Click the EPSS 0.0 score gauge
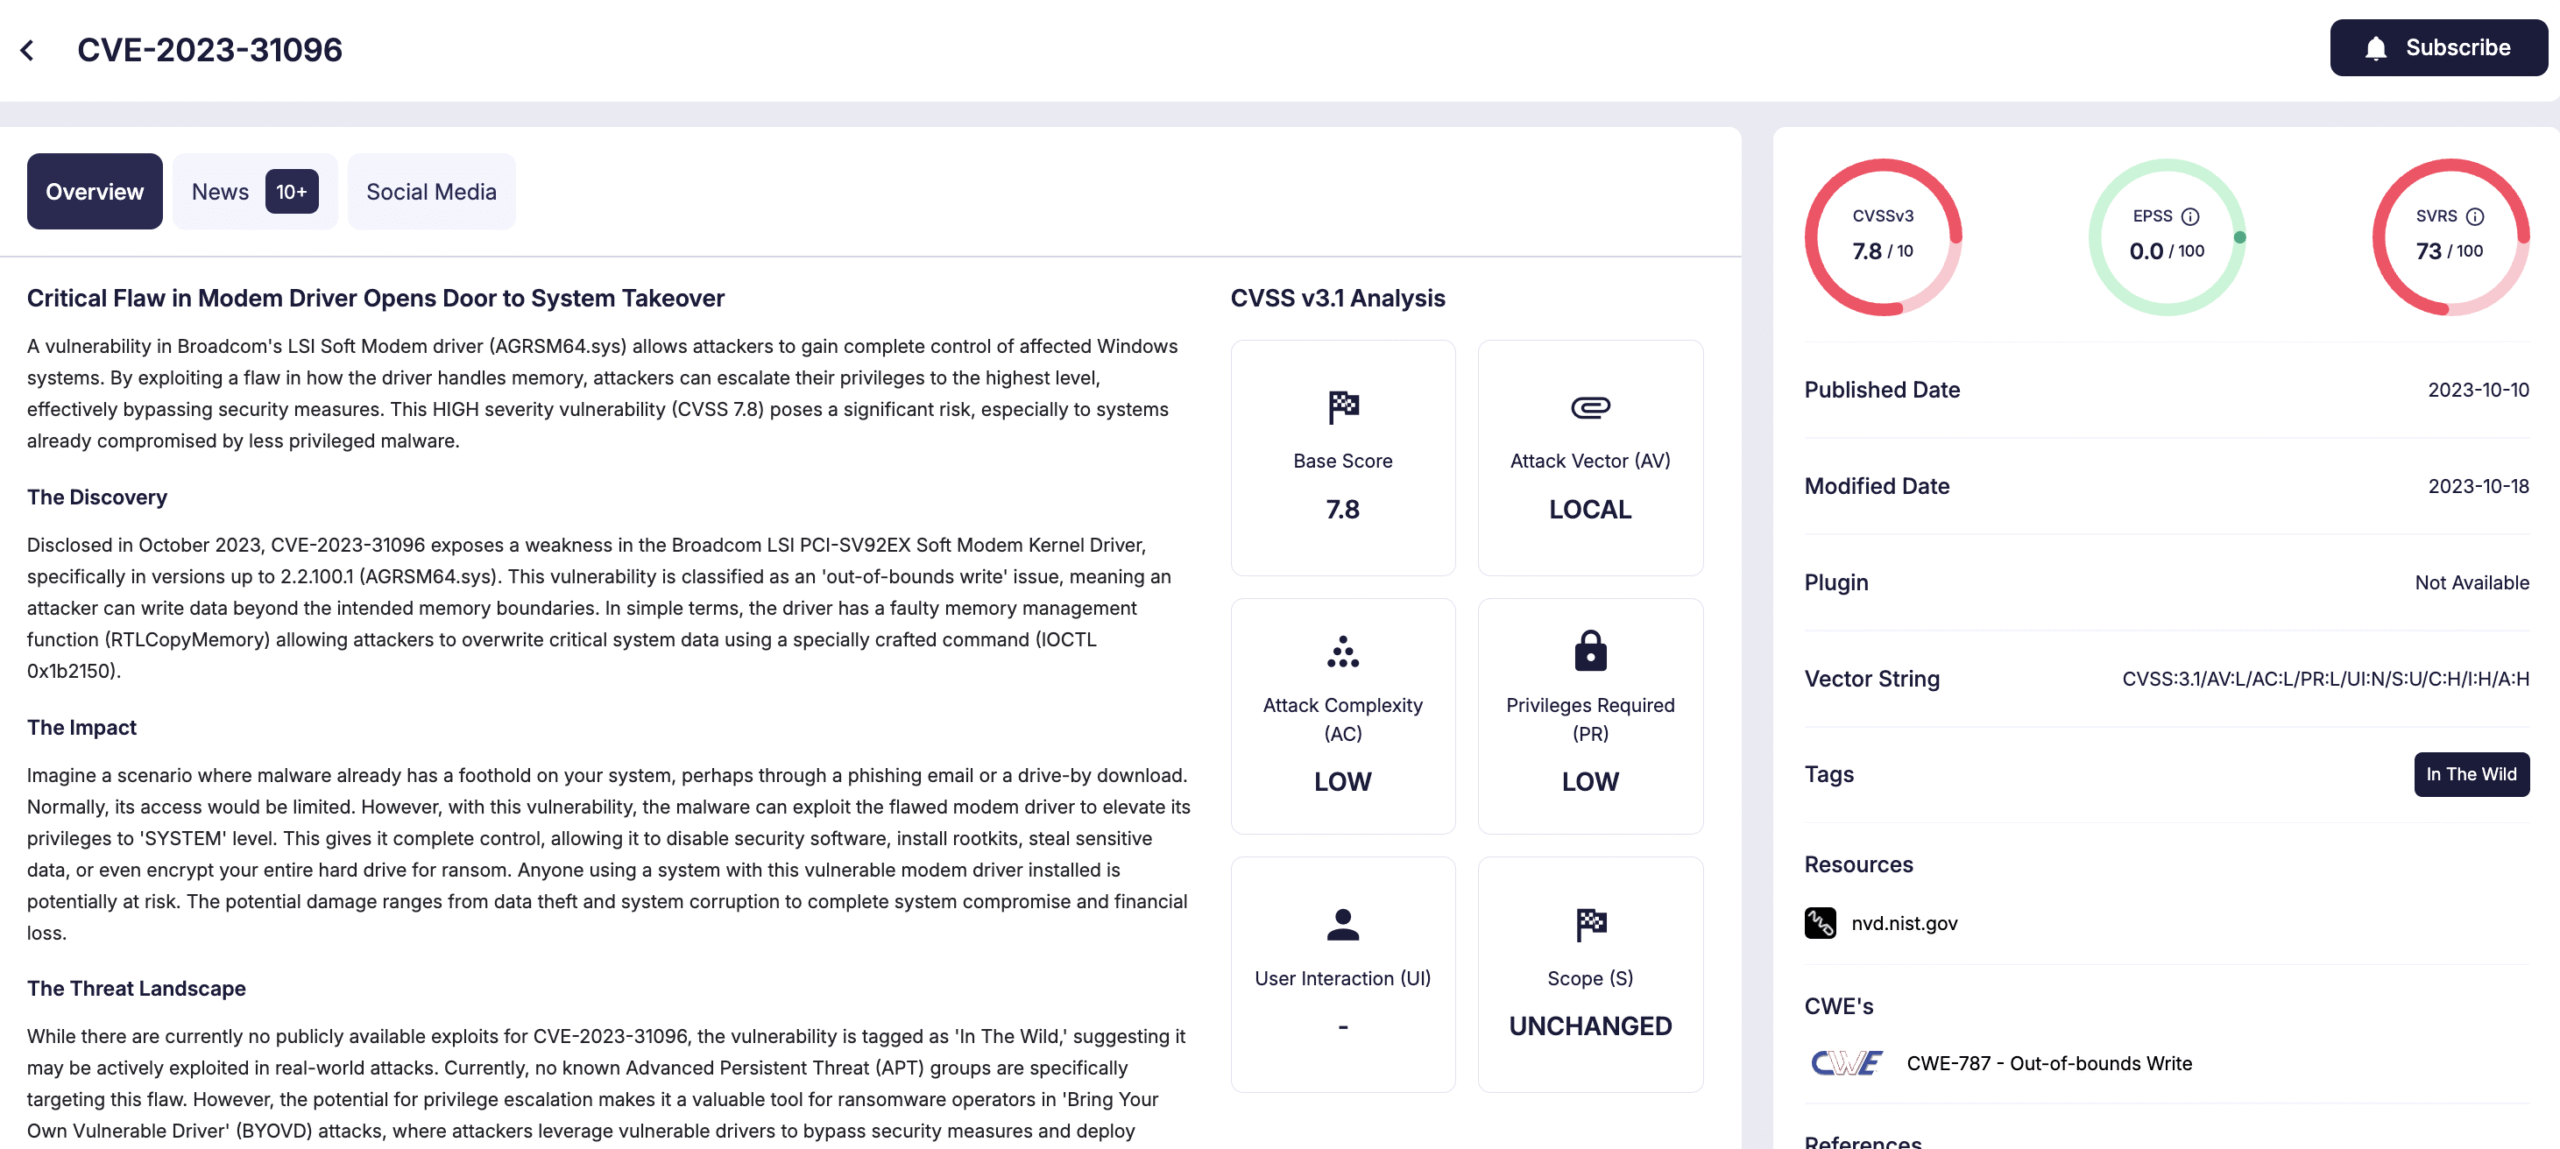 click(2167, 237)
